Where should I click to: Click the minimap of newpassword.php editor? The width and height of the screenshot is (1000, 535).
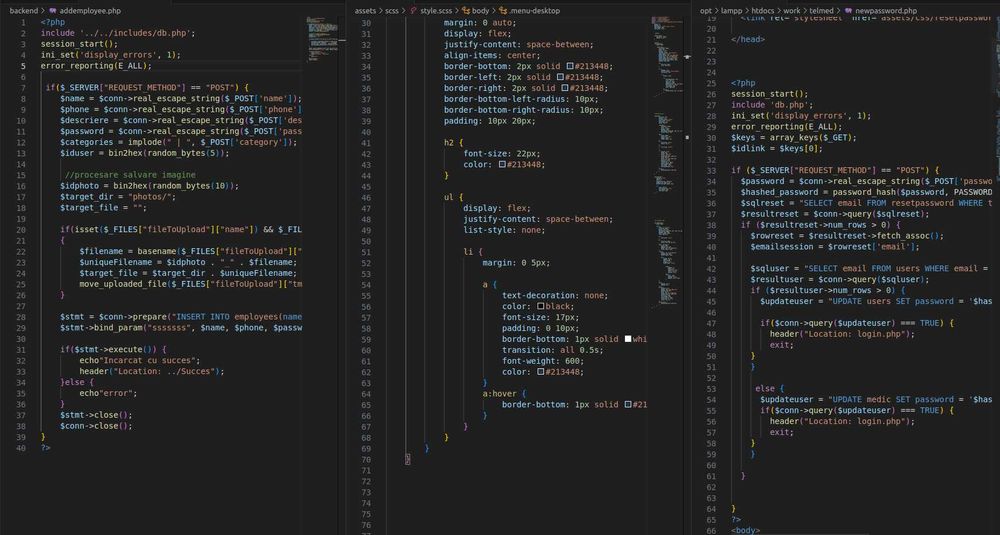click(996, 274)
